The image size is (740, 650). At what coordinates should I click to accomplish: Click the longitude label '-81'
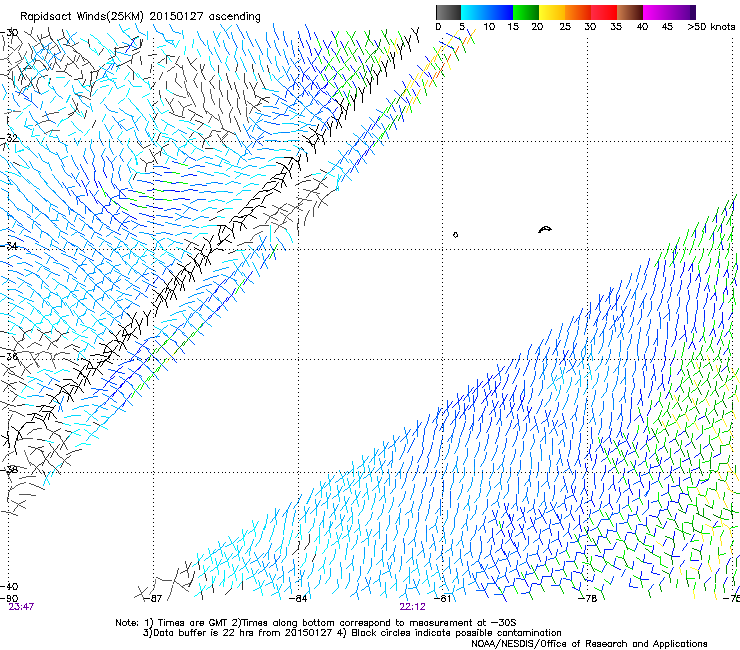(x=443, y=599)
